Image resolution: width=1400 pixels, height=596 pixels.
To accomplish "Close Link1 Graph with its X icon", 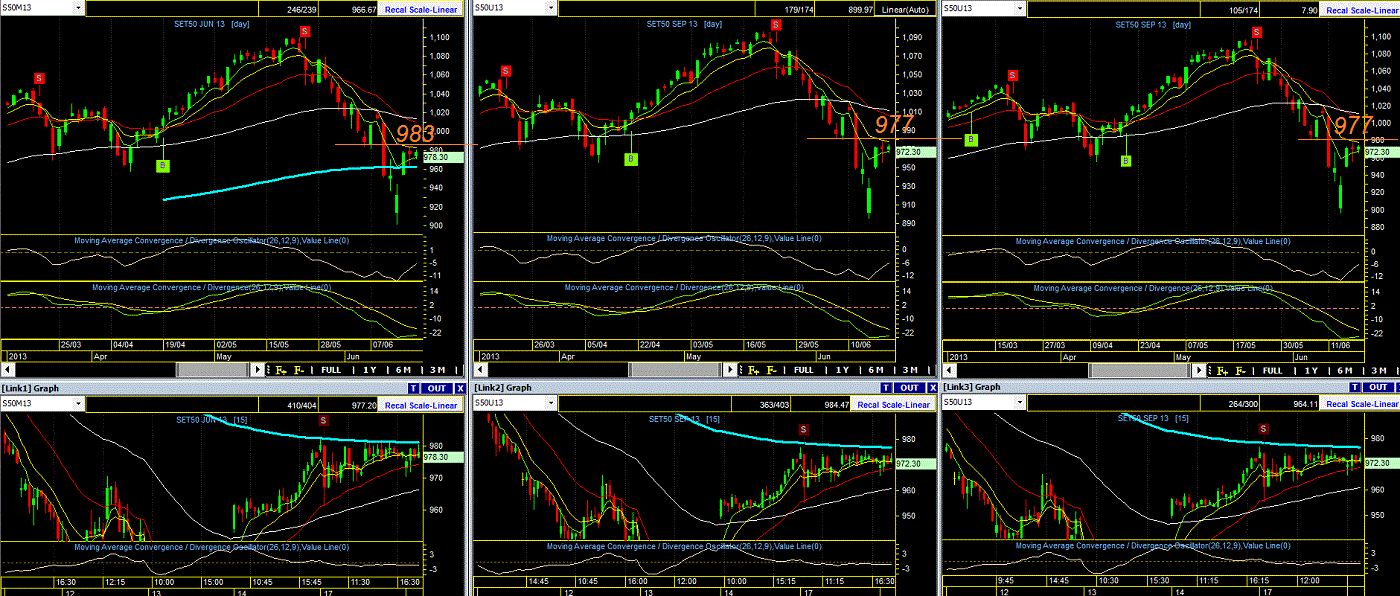I will pos(460,388).
